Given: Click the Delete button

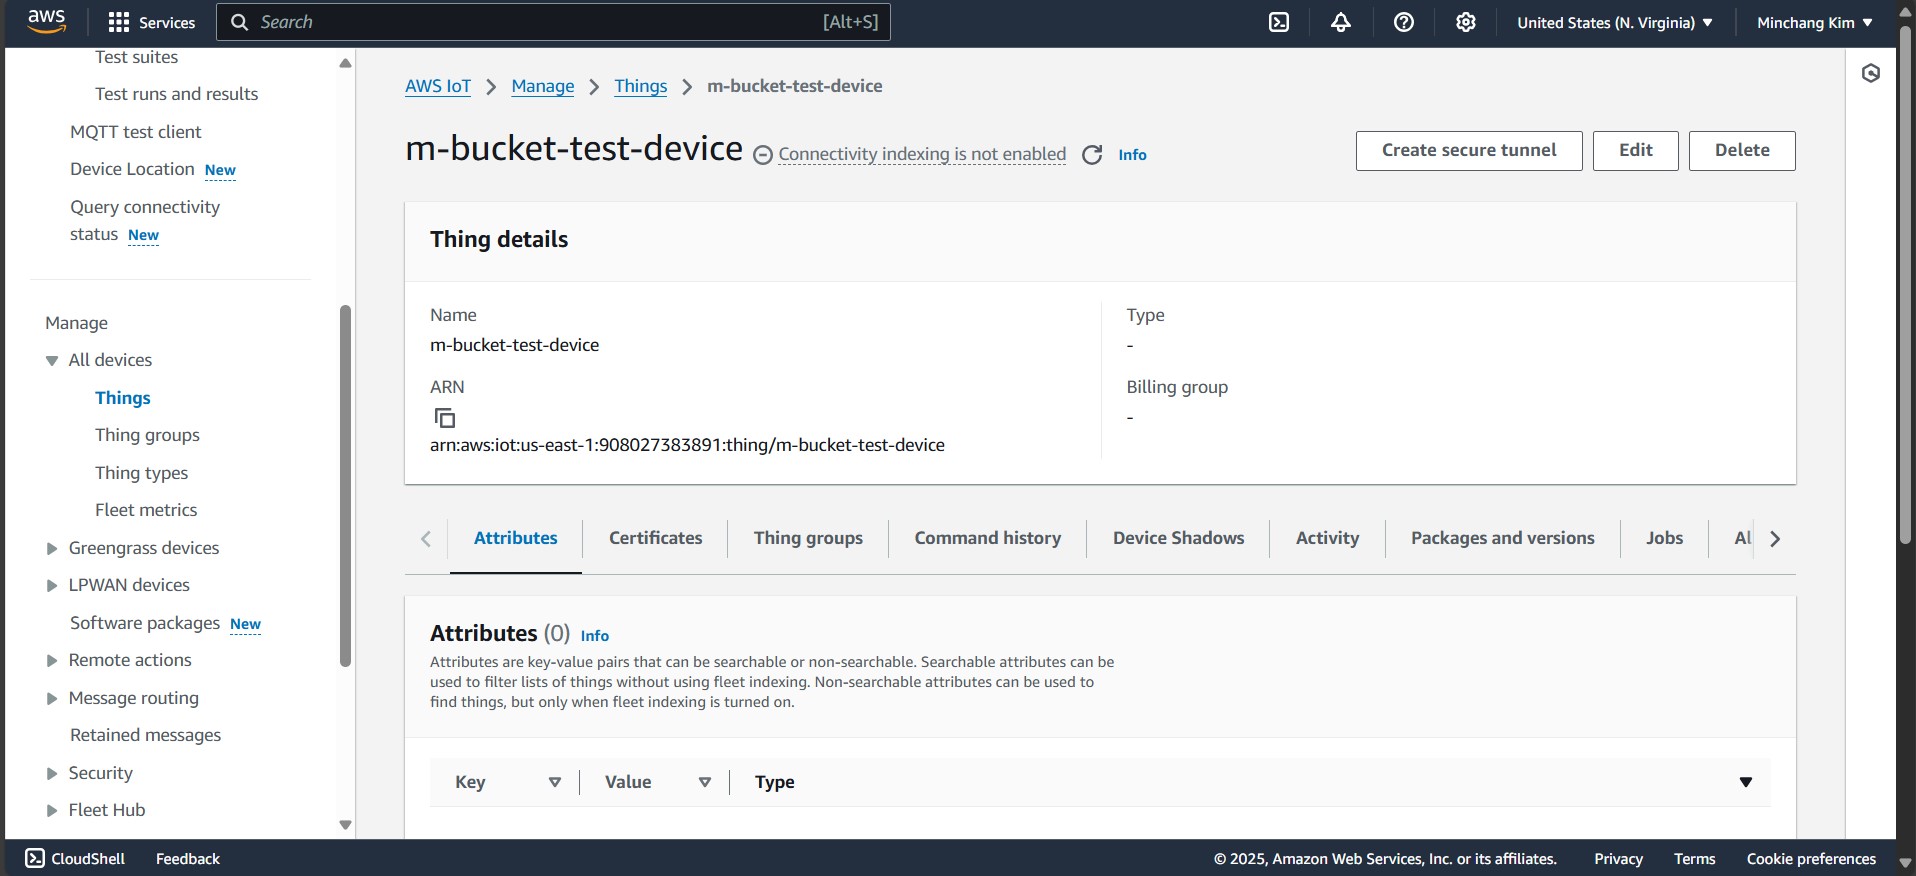Looking at the screenshot, I should pos(1742,151).
